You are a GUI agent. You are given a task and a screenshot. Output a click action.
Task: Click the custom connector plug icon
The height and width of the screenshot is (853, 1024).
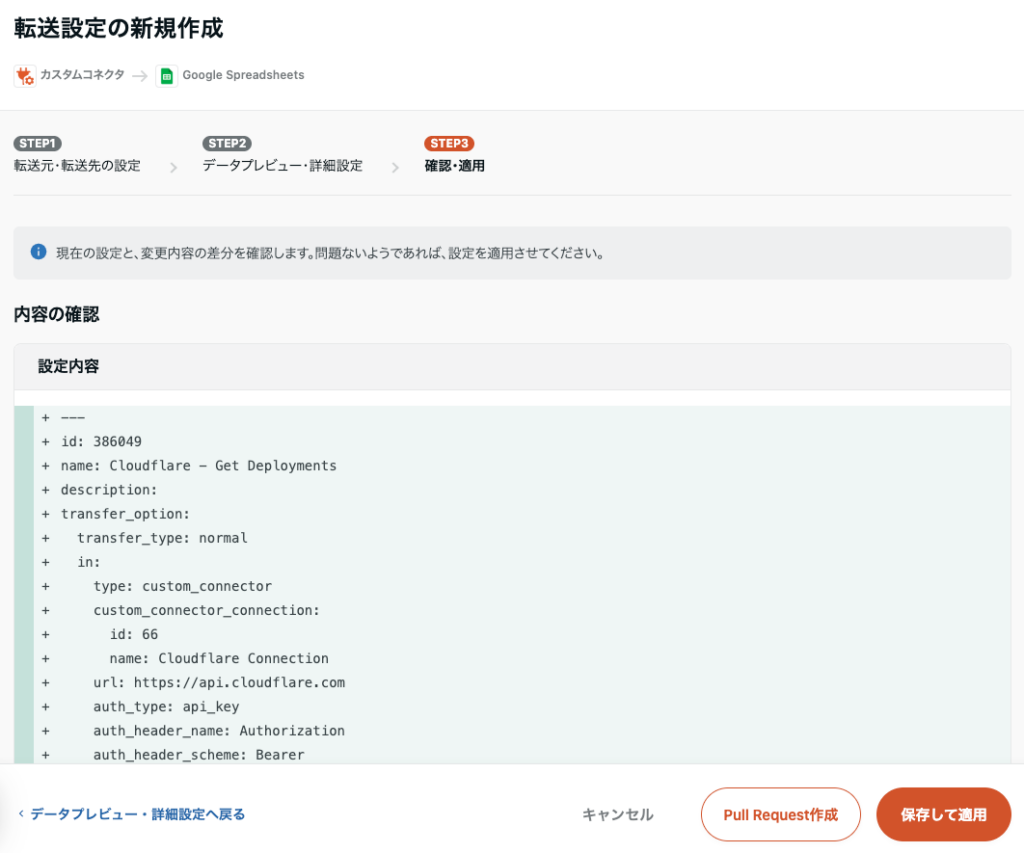(25, 76)
